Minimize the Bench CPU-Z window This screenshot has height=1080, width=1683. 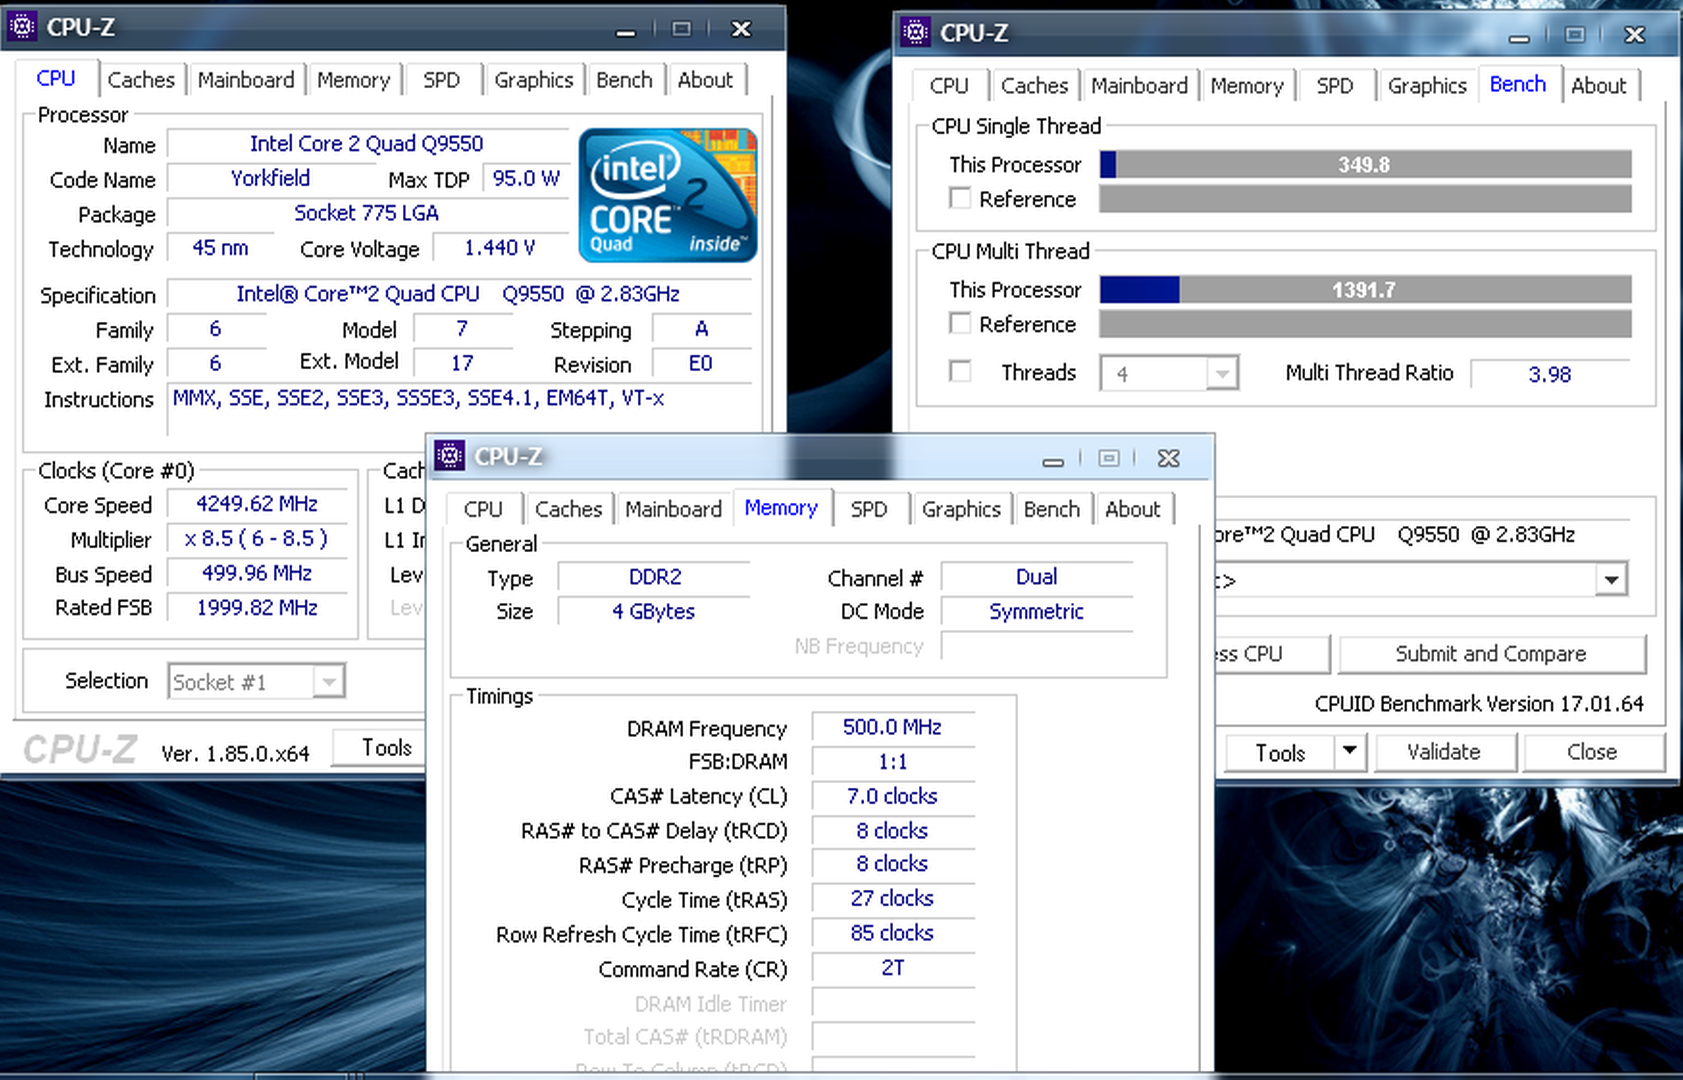1519,36
